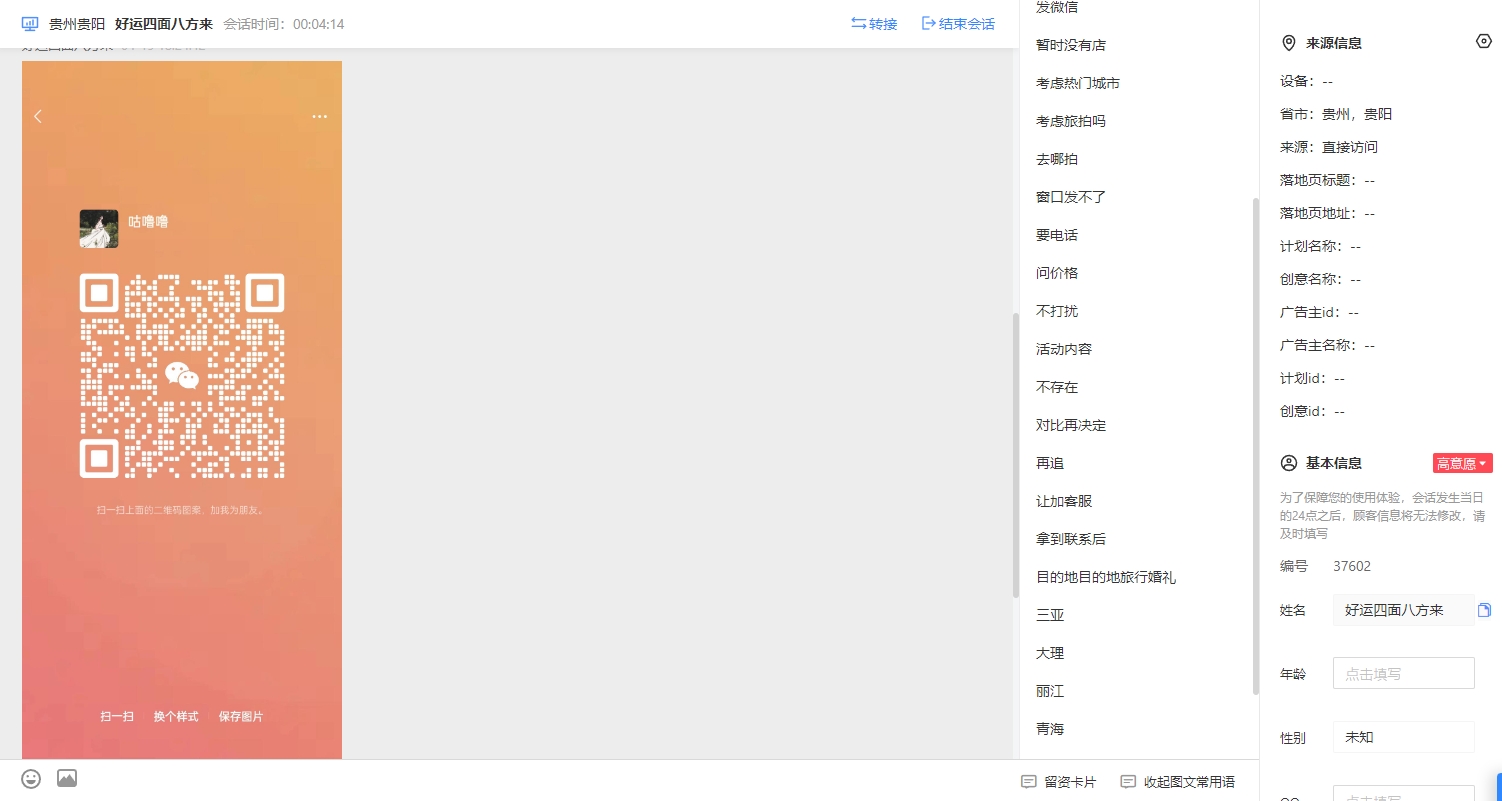1502x801 pixels.
Task: Select the 三亚 quick reply
Action: (1050, 615)
